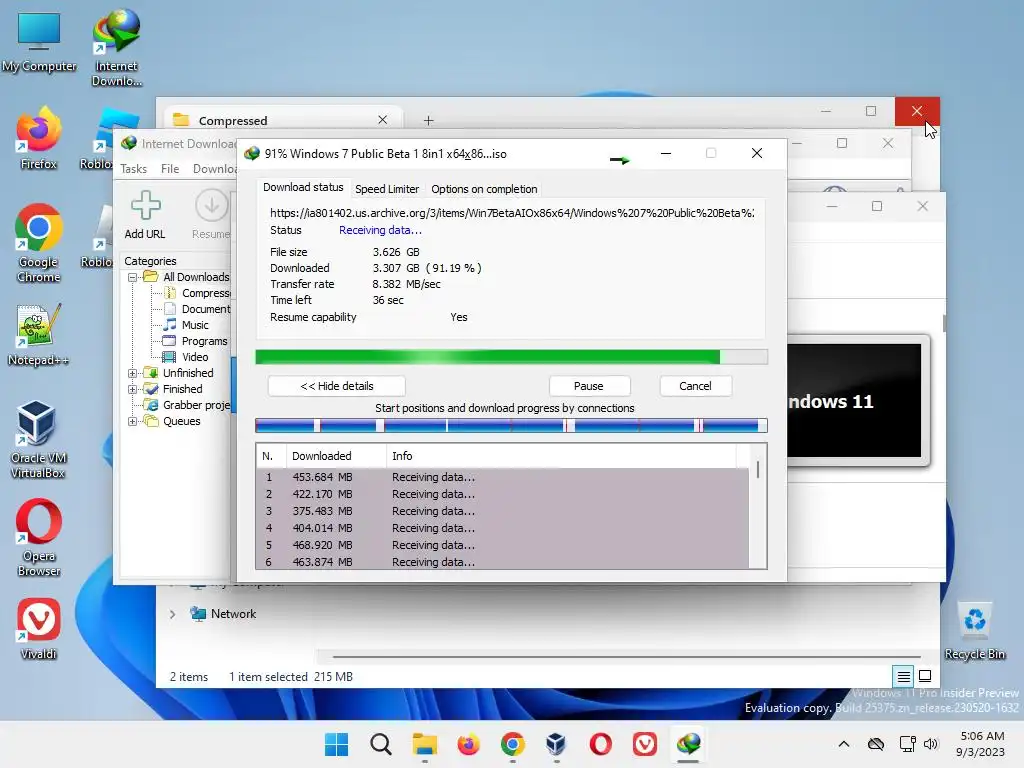Launch Opera Browser desktop icon
Viewport: 1024px width, 768px height.
pos(39,537)
